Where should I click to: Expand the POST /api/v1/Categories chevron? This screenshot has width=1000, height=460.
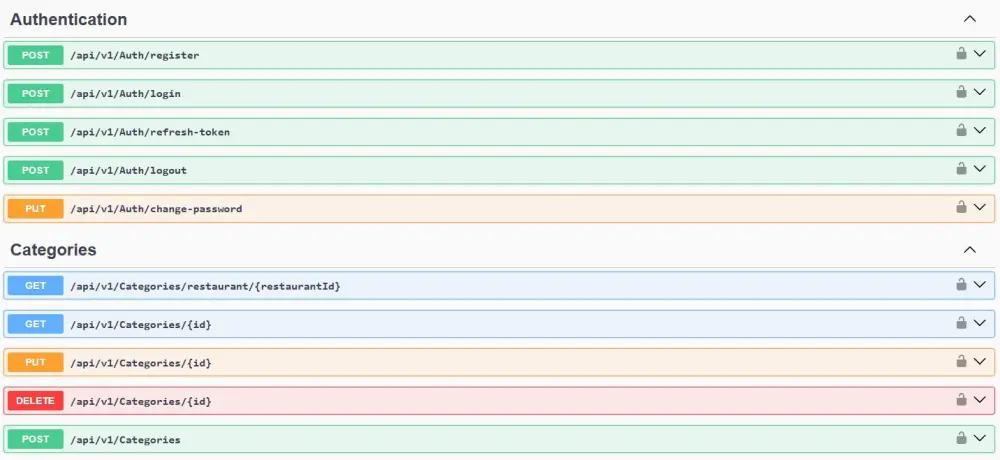(x=980, y=438)
